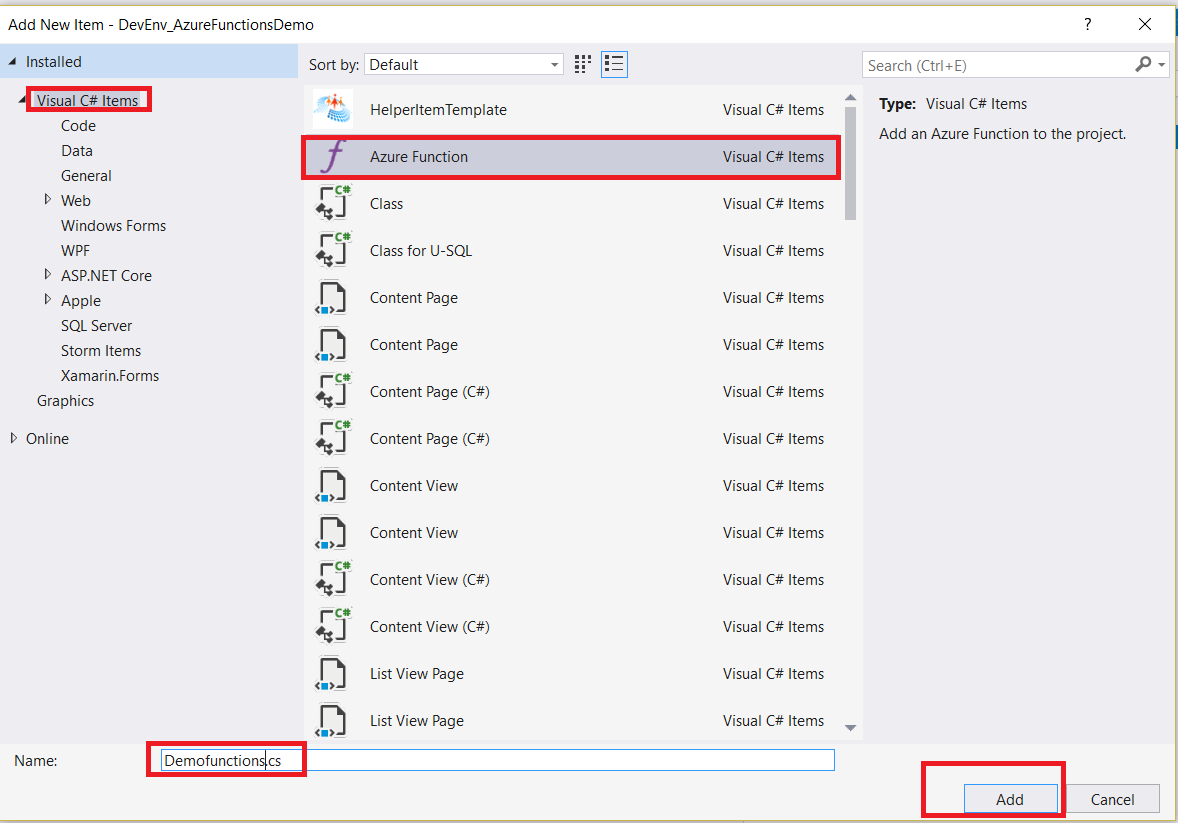Select the WPF category

[75, 250]
